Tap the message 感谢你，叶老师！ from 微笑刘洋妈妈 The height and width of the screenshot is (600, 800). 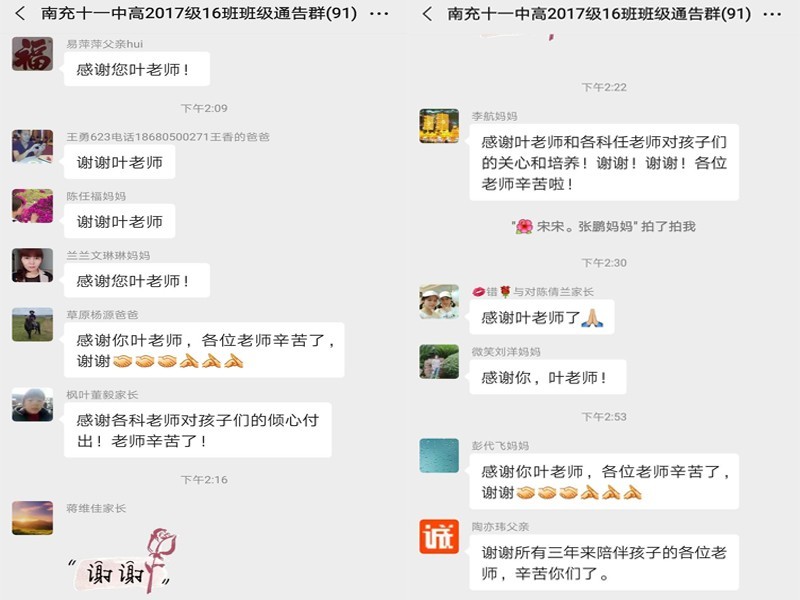click(547, 377)
